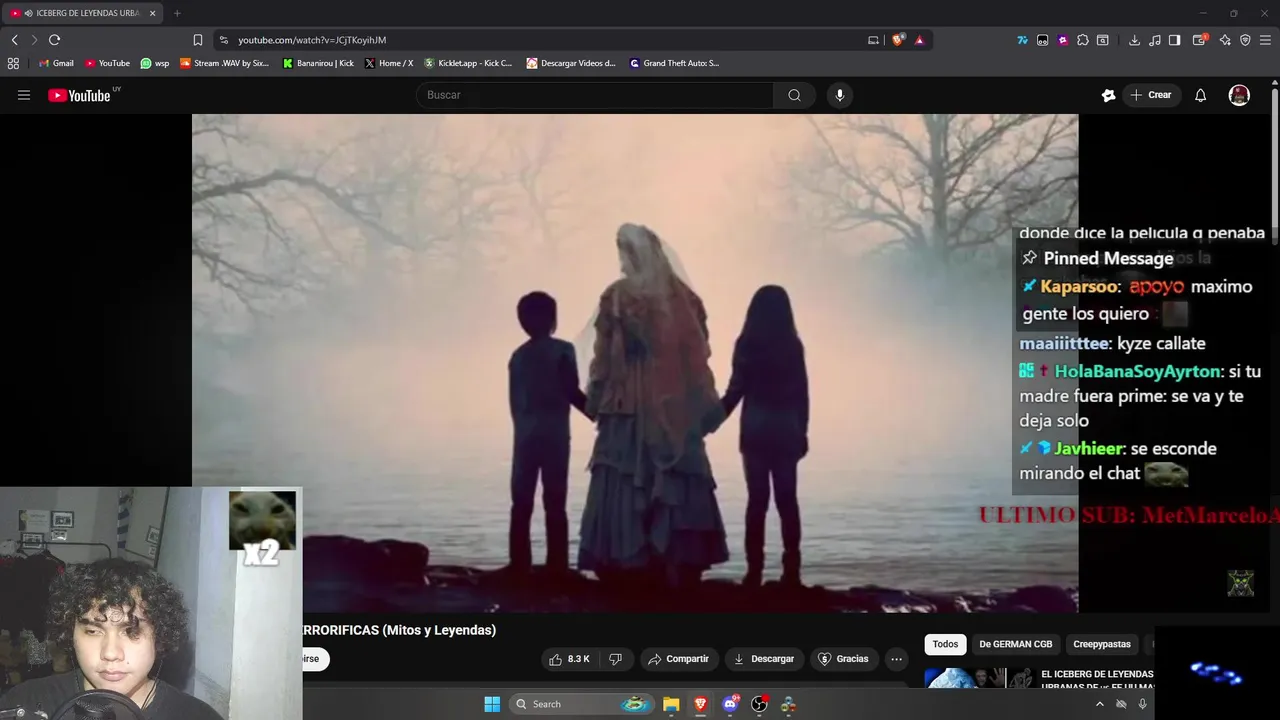
Task: Like the video with 8.3 K
Action: [568, 659]
